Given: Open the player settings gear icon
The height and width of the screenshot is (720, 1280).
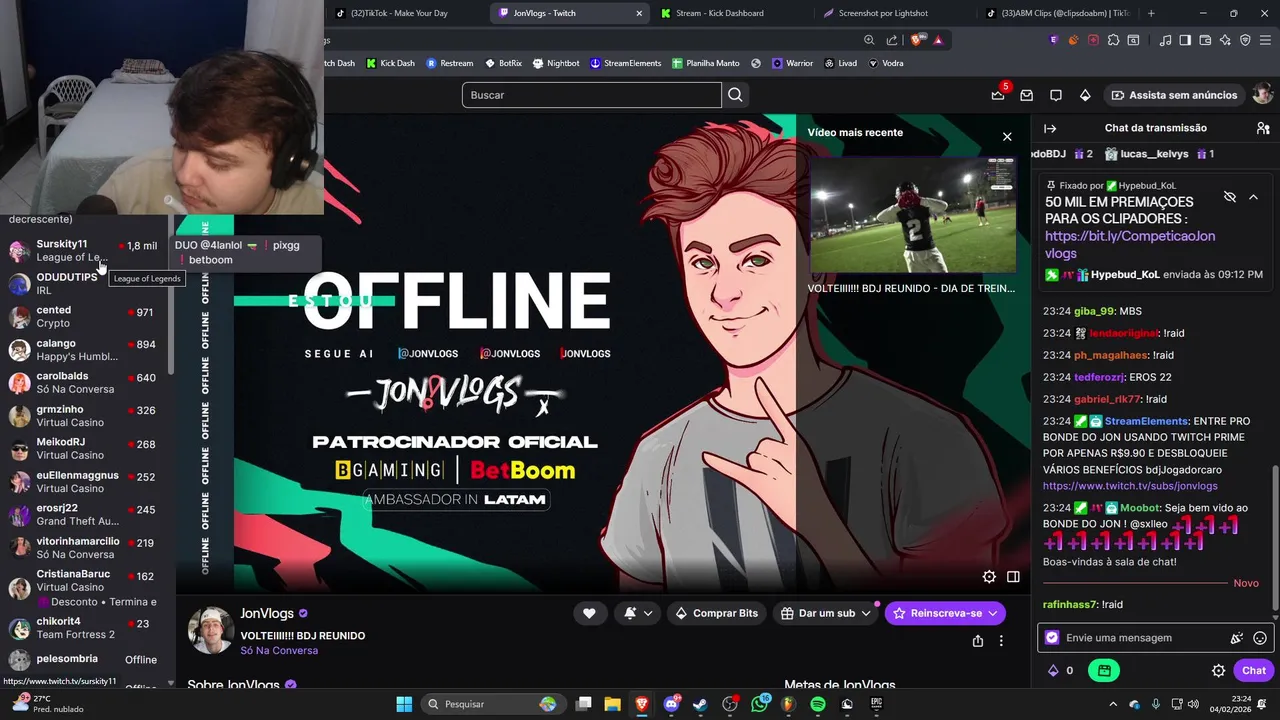Looking at the screenshot, I should click(989, 576).
